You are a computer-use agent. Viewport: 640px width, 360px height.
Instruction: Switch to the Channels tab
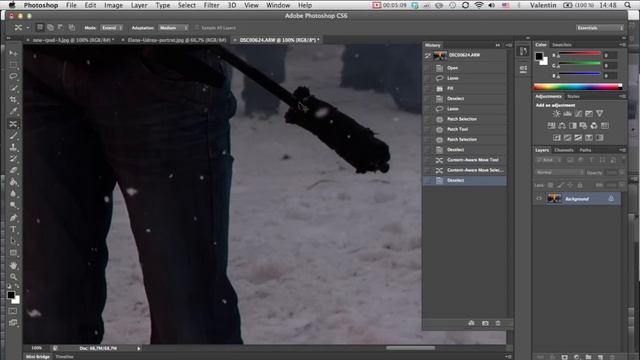coord(564,150)
